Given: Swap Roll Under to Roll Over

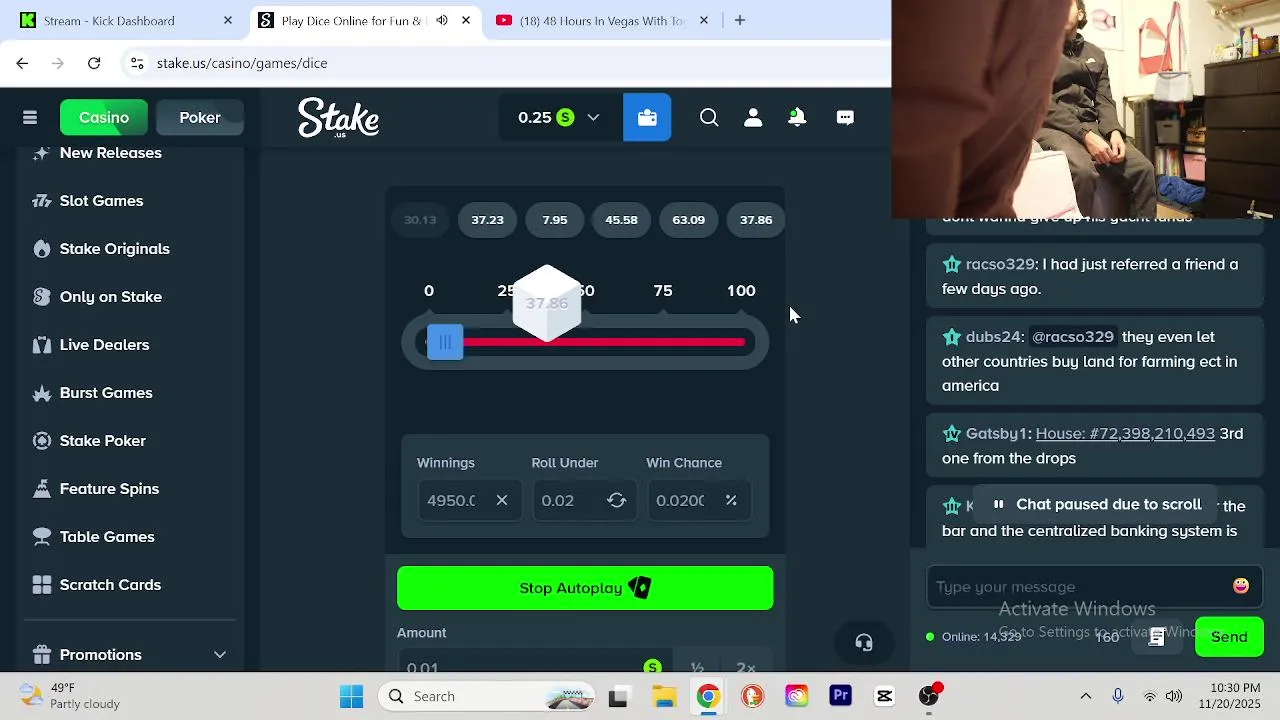Looking at the screenshot, I should coord(617,500).
